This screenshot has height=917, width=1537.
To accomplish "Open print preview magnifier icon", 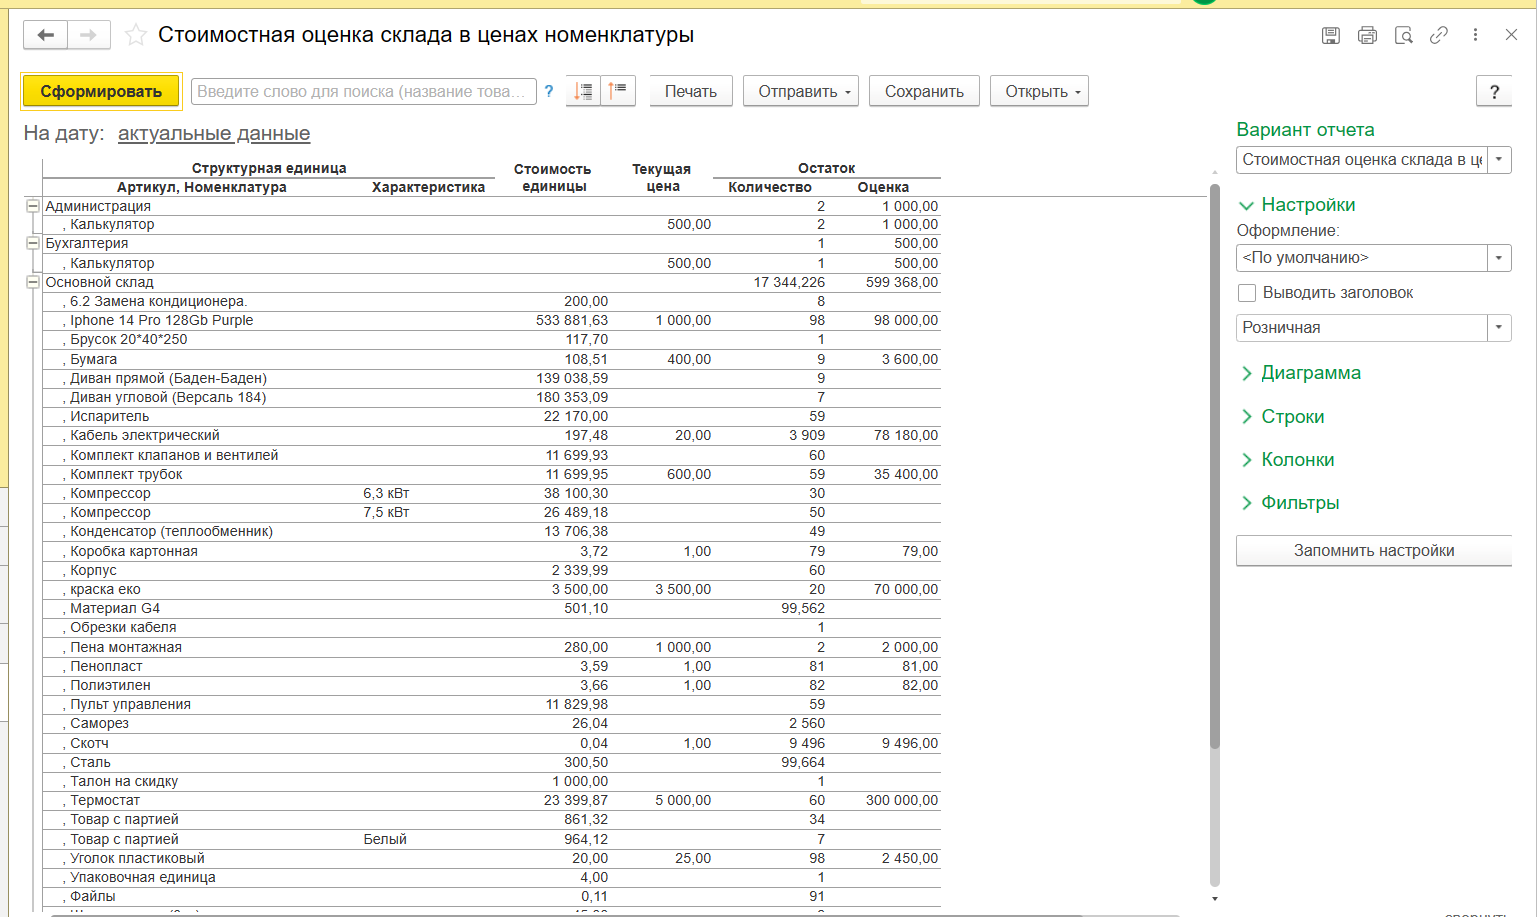I will [1403, 35].
